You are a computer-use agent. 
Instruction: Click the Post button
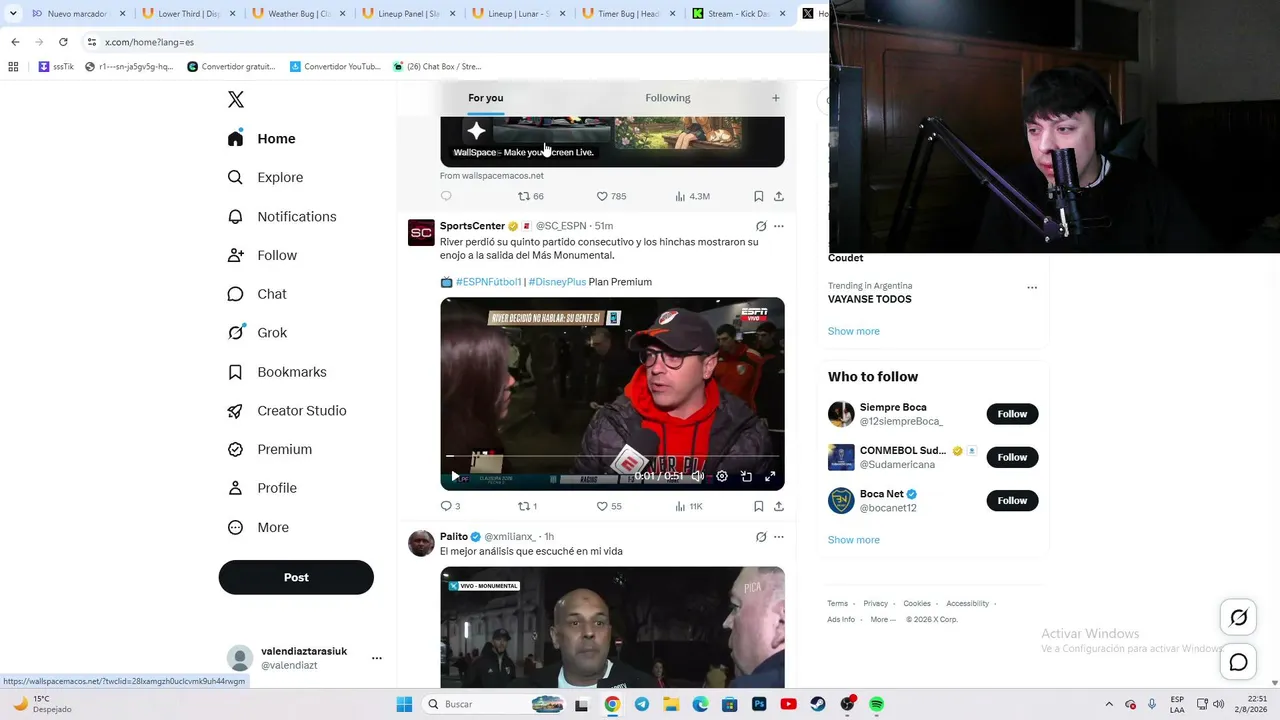296,577
